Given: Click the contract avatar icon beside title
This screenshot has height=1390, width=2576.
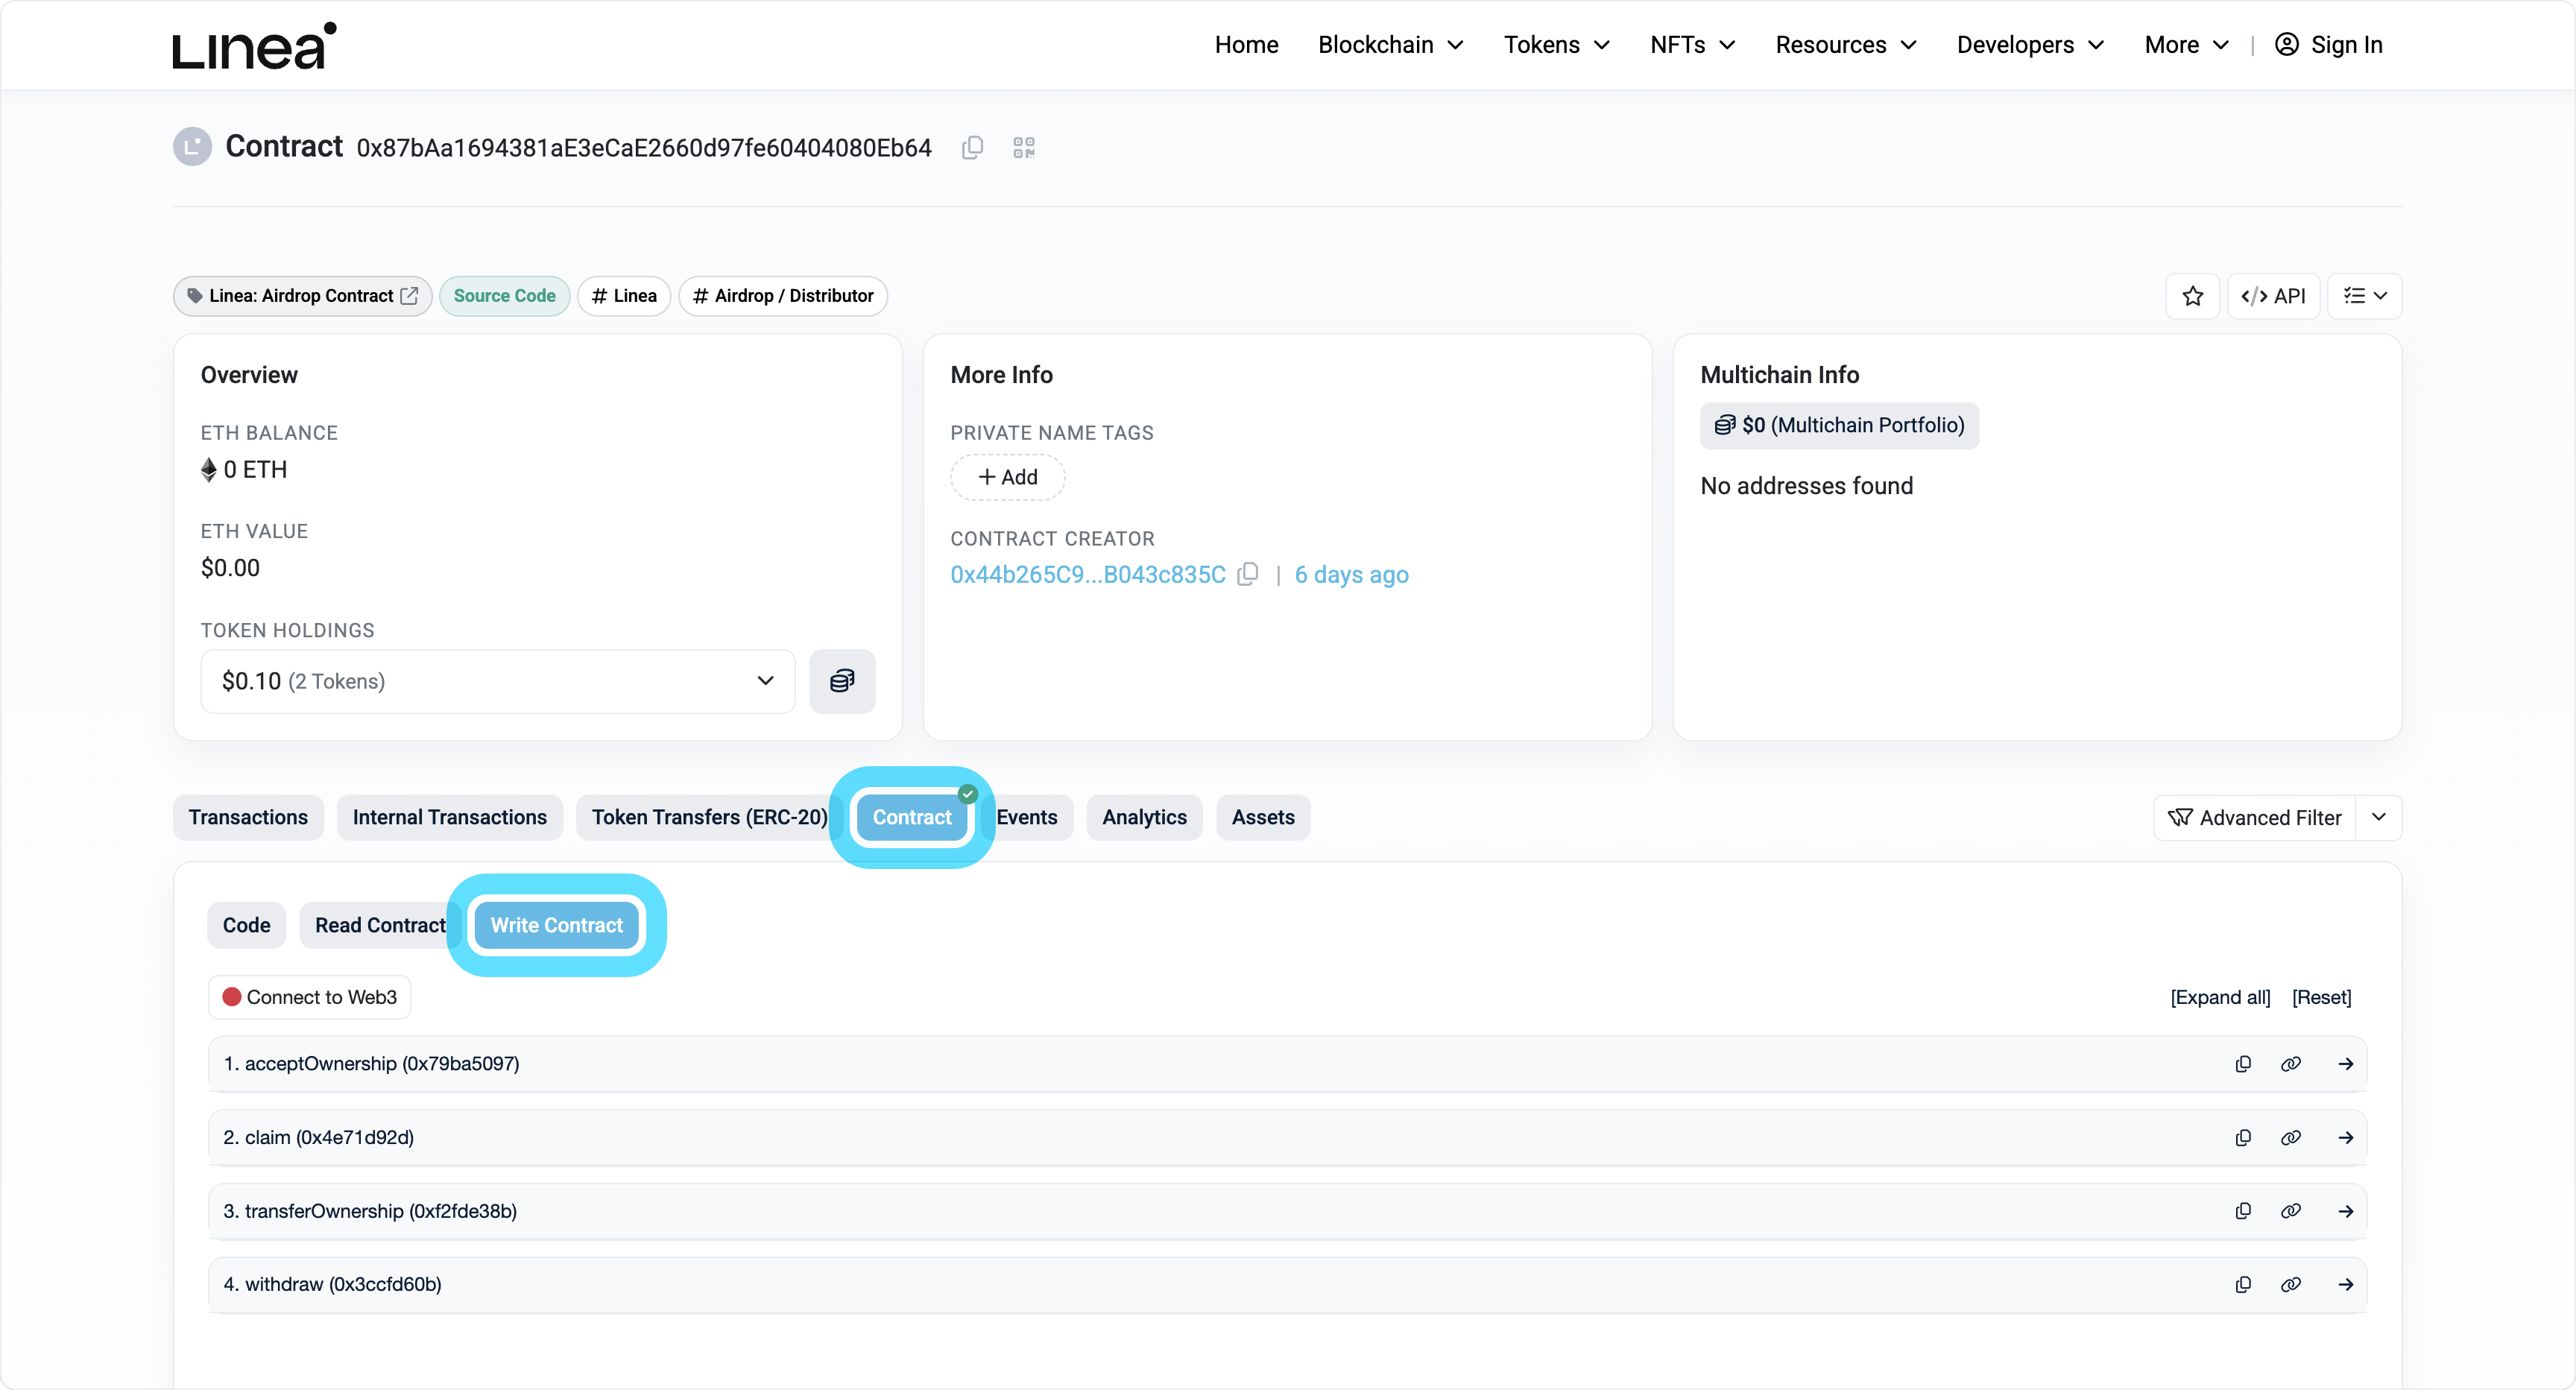Looking at the screenshot, I should 192,147.
